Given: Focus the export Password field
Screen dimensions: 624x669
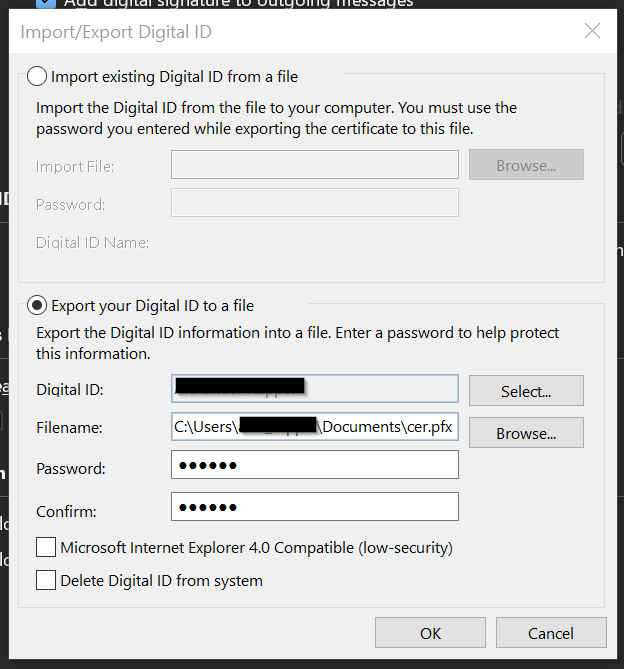Looking at the screenshot, I should point(315,465).
